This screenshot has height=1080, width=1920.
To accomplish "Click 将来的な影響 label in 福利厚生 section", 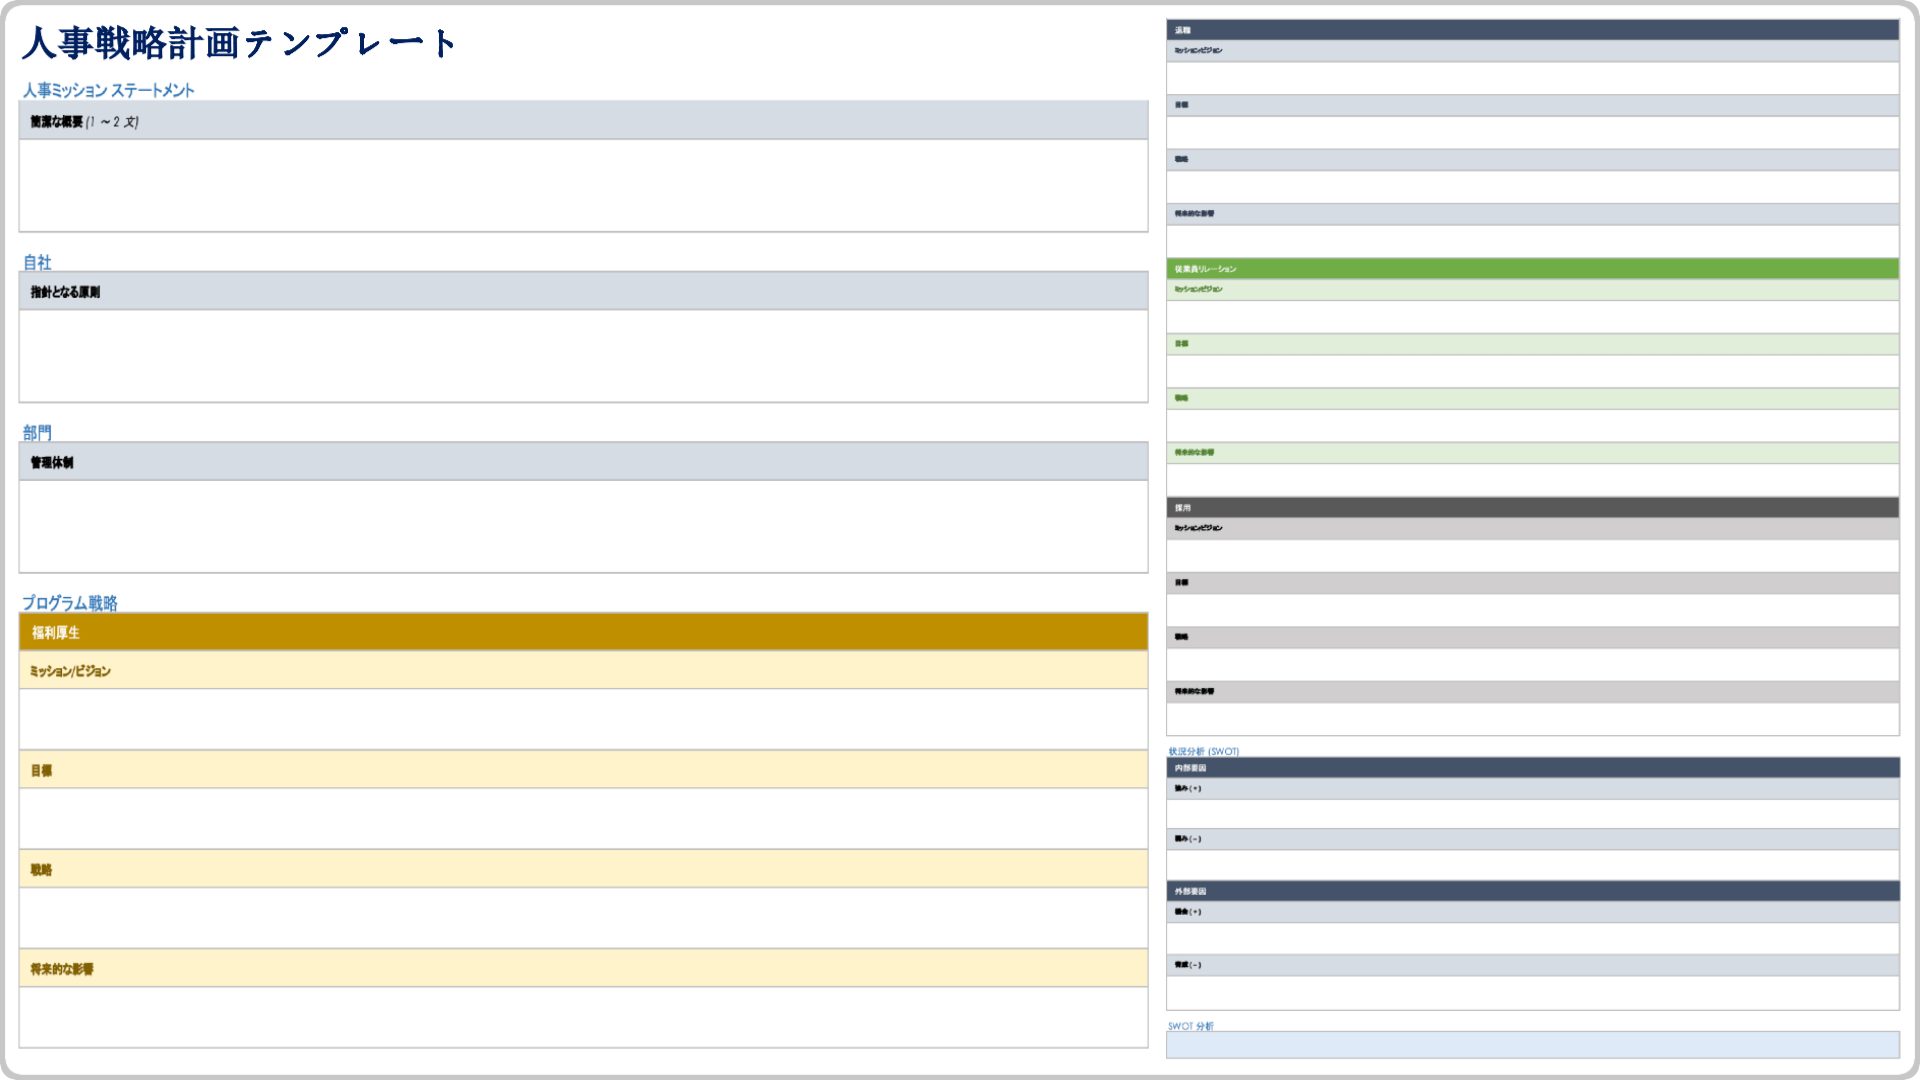I will (62, 969).
